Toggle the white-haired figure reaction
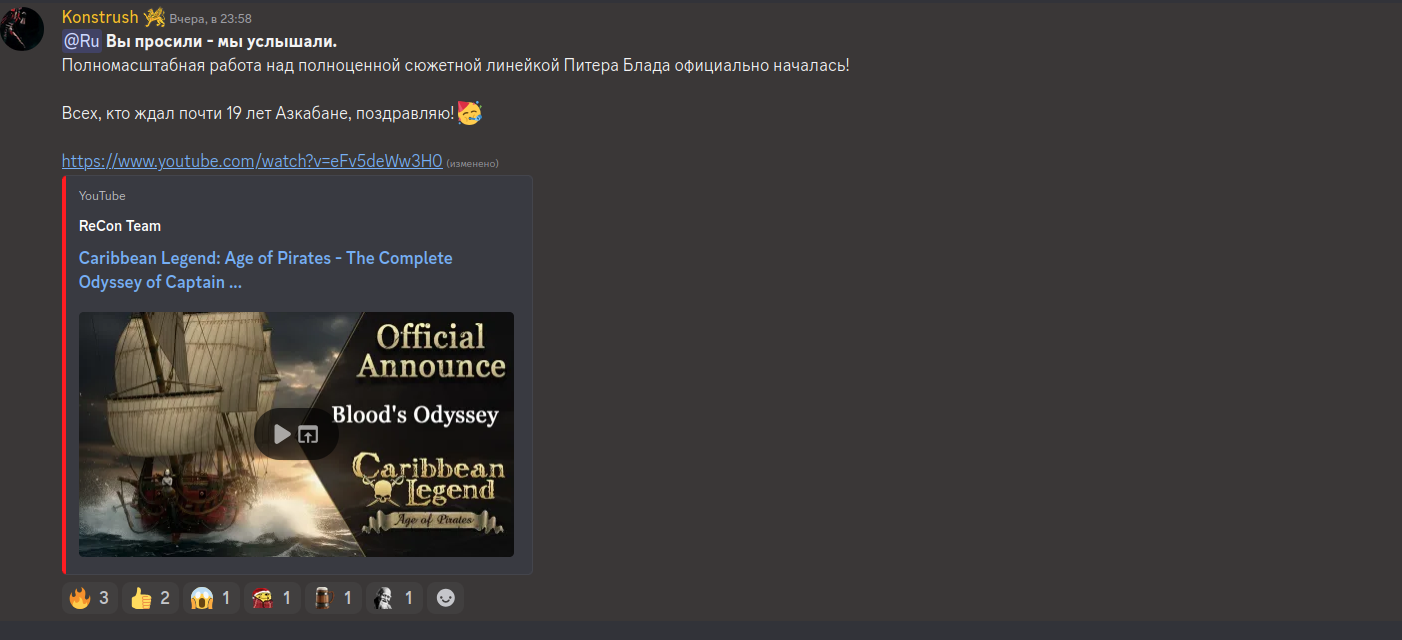Screen dimensions: 1402x640 (394, 598)
